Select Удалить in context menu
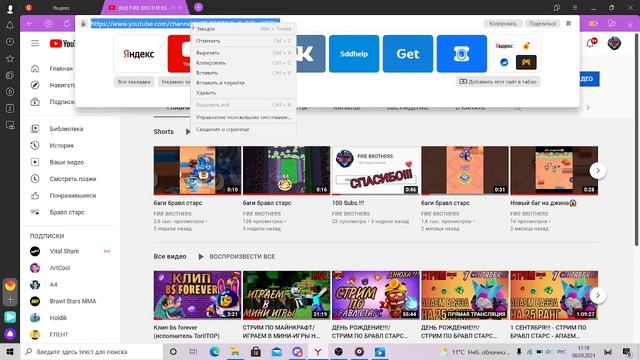640x360 pixels. (243, 93)
